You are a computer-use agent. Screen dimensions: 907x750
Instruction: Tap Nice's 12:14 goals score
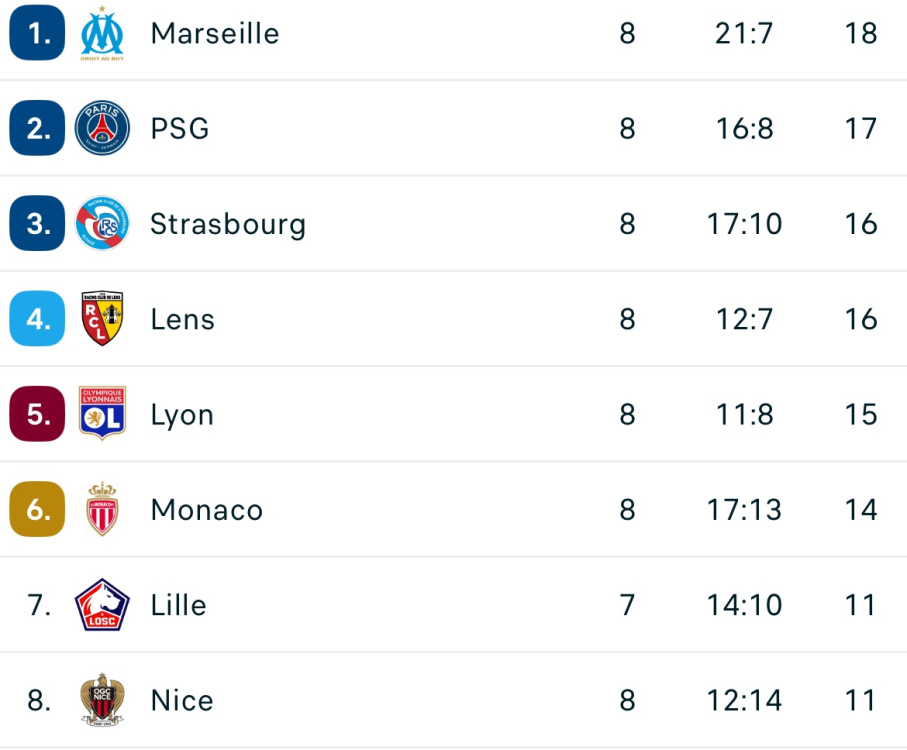tap(744, 700)
